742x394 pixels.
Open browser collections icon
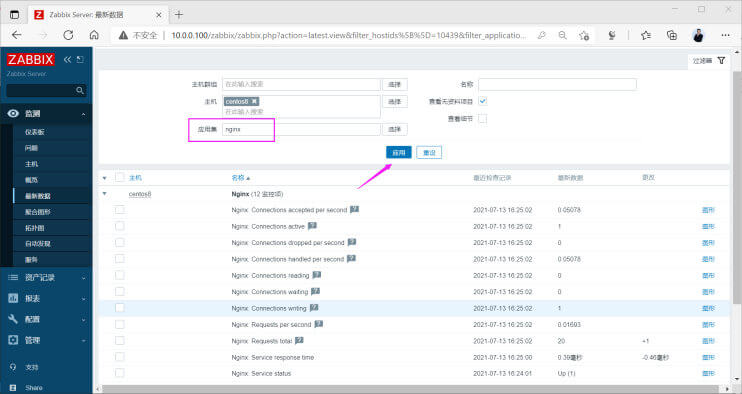click(x=671, y=35)
